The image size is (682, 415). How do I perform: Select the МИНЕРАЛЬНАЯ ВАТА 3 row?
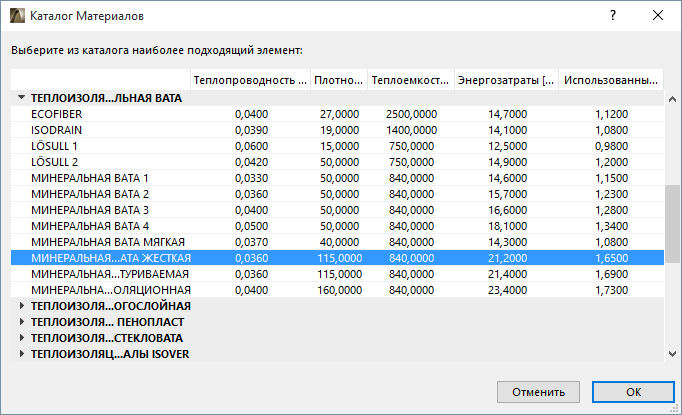pyautogui.click(x=100, y=210)
